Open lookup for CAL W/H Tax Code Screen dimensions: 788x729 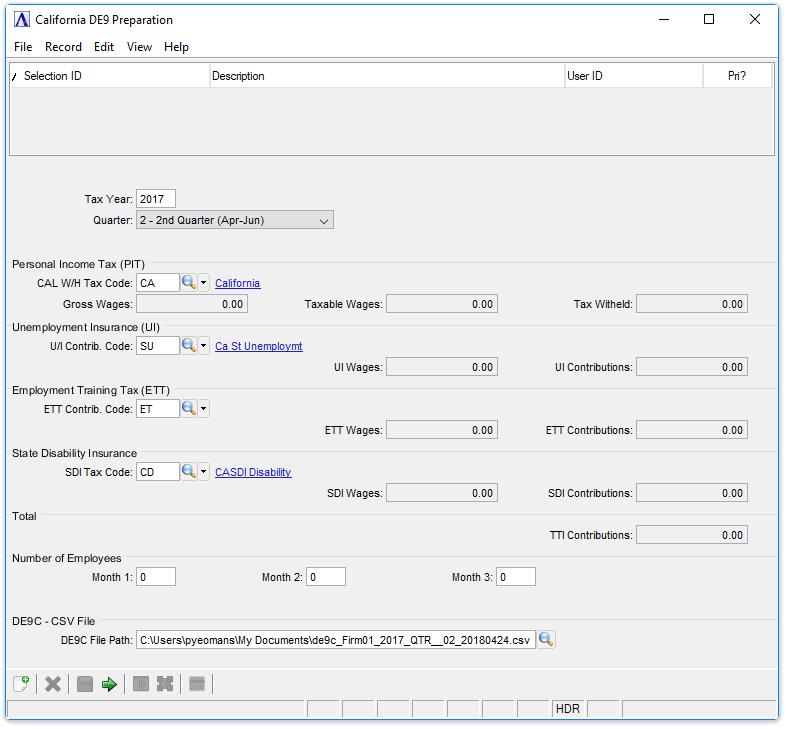(x=189, y=284)
